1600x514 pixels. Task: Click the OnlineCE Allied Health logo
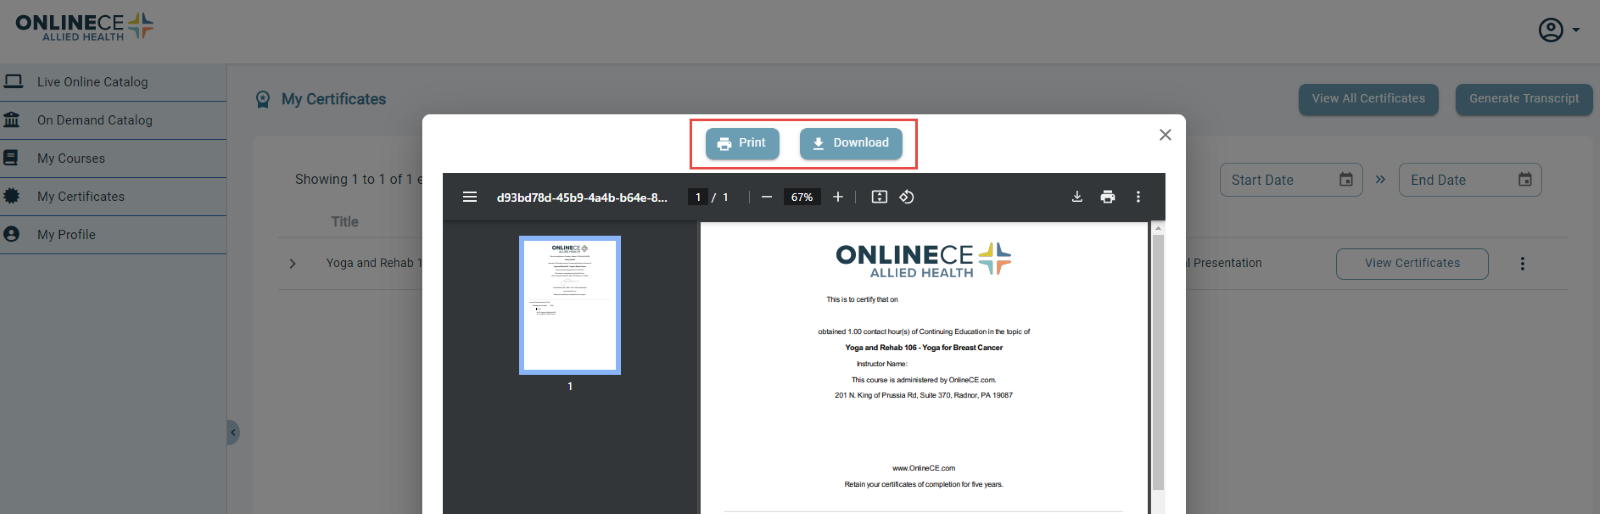84,27
